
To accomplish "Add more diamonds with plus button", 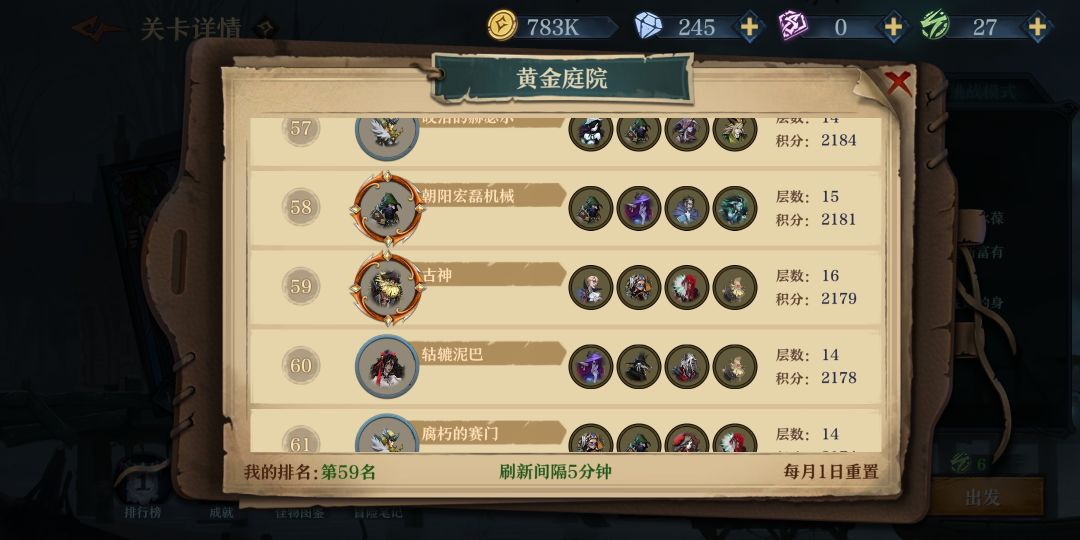I will point(749,28).
